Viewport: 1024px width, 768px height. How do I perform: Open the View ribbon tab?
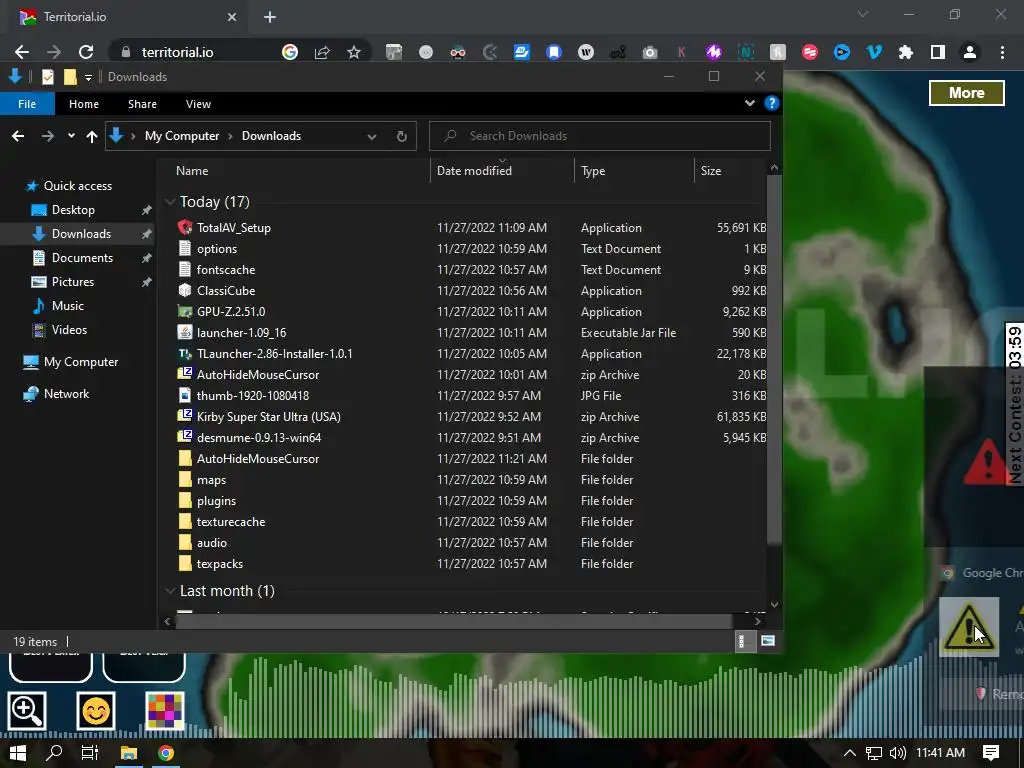tap(198, 104)
